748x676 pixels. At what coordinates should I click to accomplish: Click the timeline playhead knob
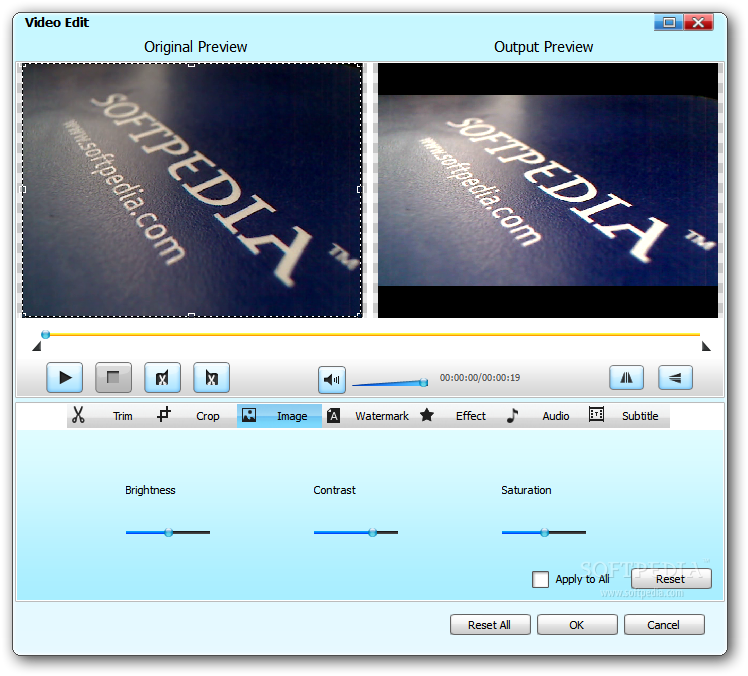pos(45,334)
